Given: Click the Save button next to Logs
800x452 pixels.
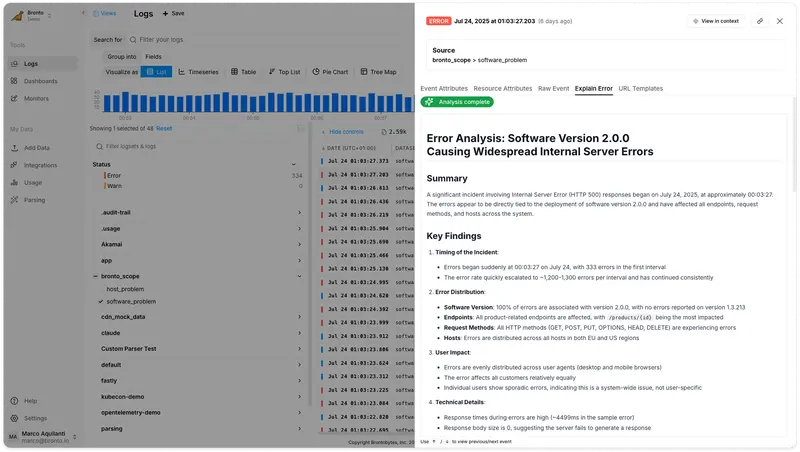Looking at the screenshot, I should (173, 14).
